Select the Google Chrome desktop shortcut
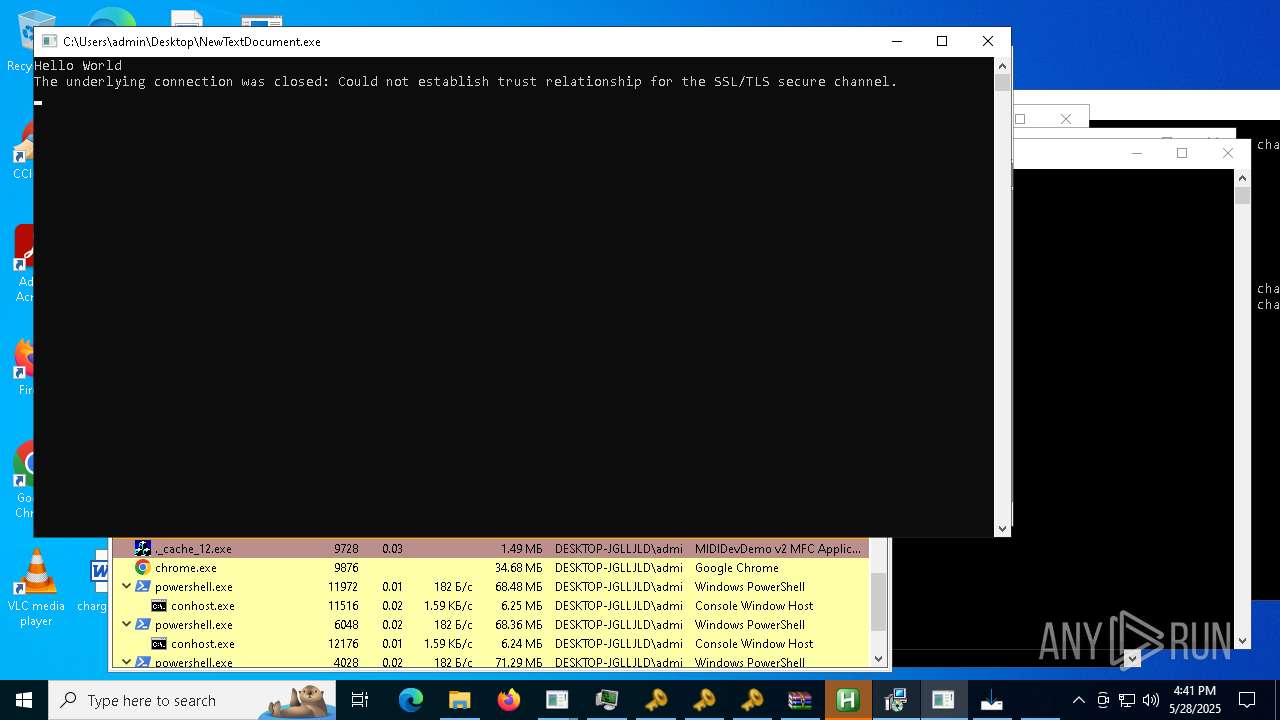Viewport: 1280px width, 720px height. pos(22,480)
